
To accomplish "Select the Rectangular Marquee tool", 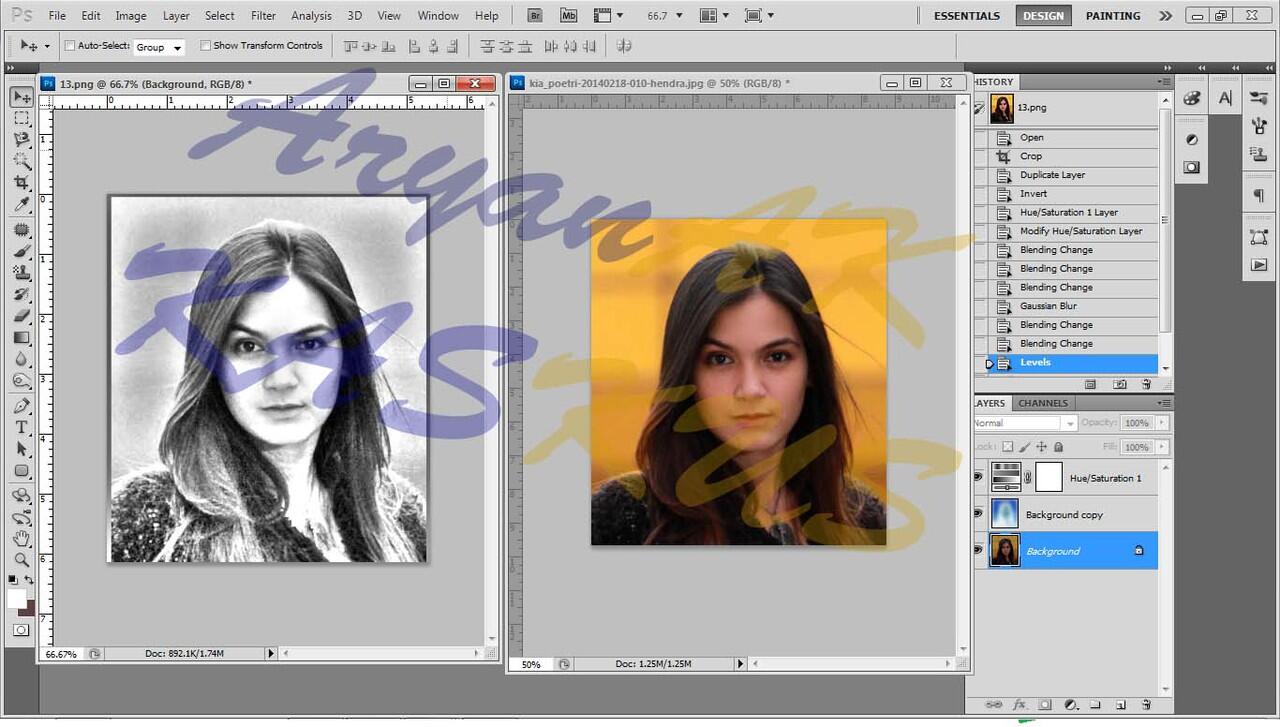I will (21, 119).
